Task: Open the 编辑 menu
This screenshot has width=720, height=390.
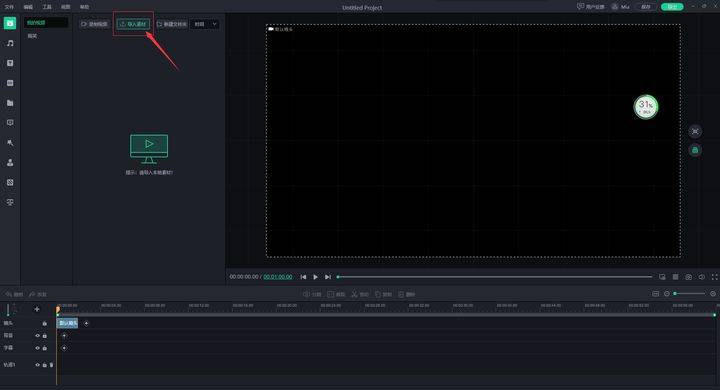Action: [x=28, y=7]
